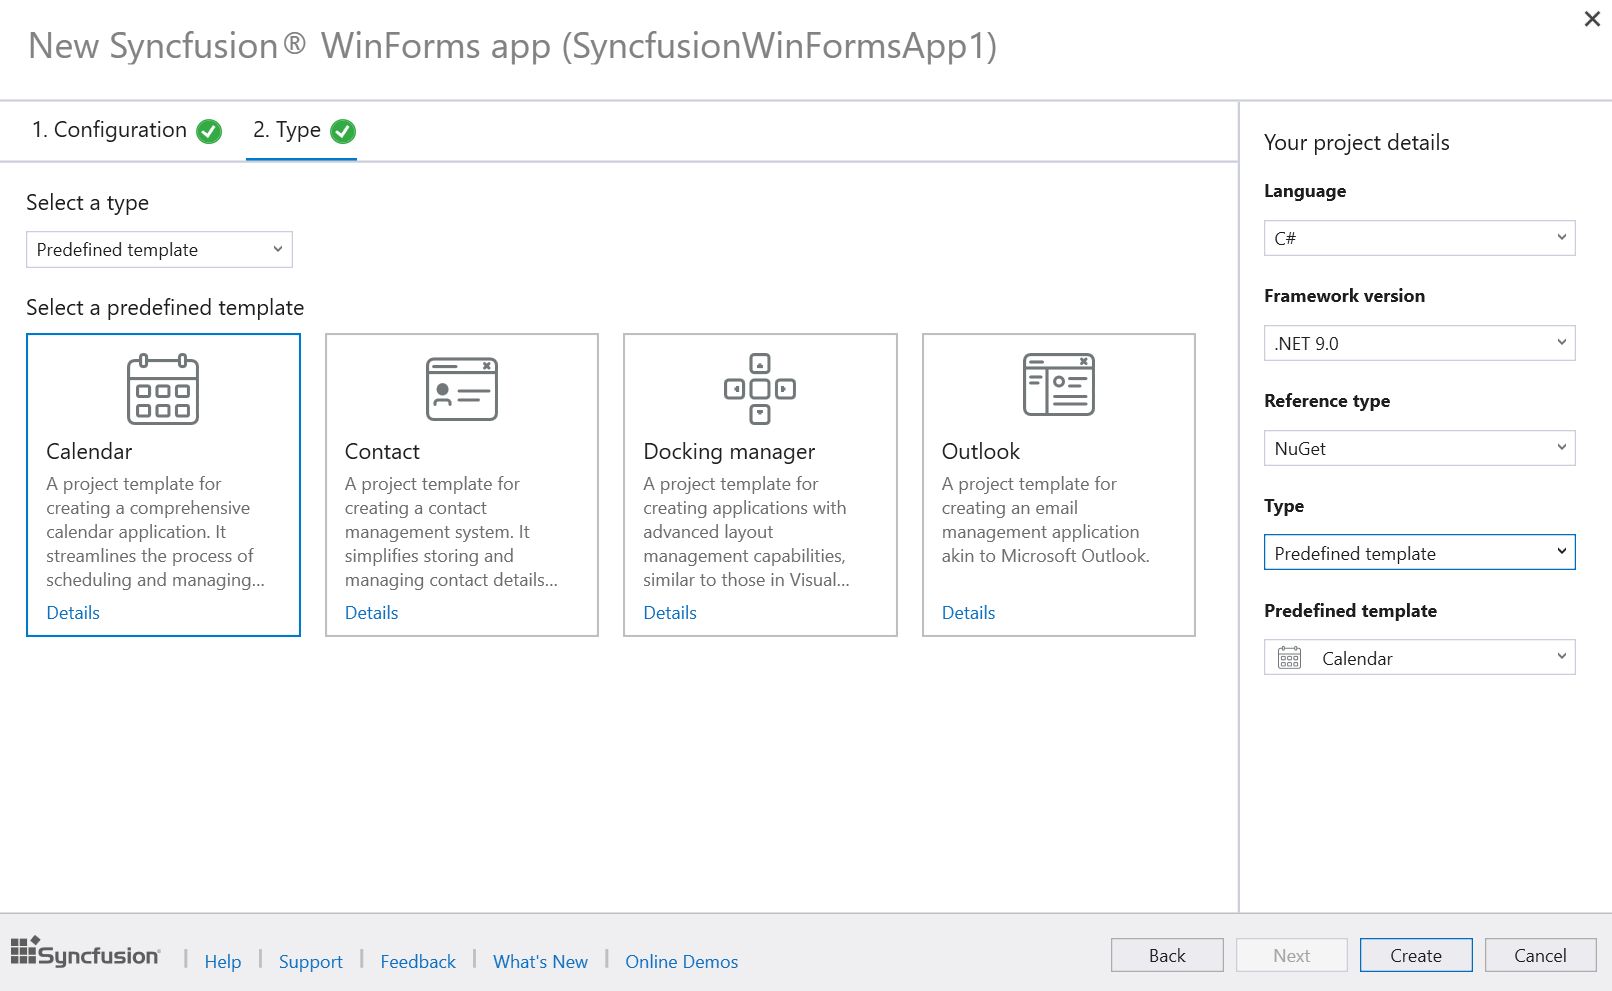This screenshot has width=1612, height=991.
Task: Click the Calendar template description text
Action: point(156,532)
